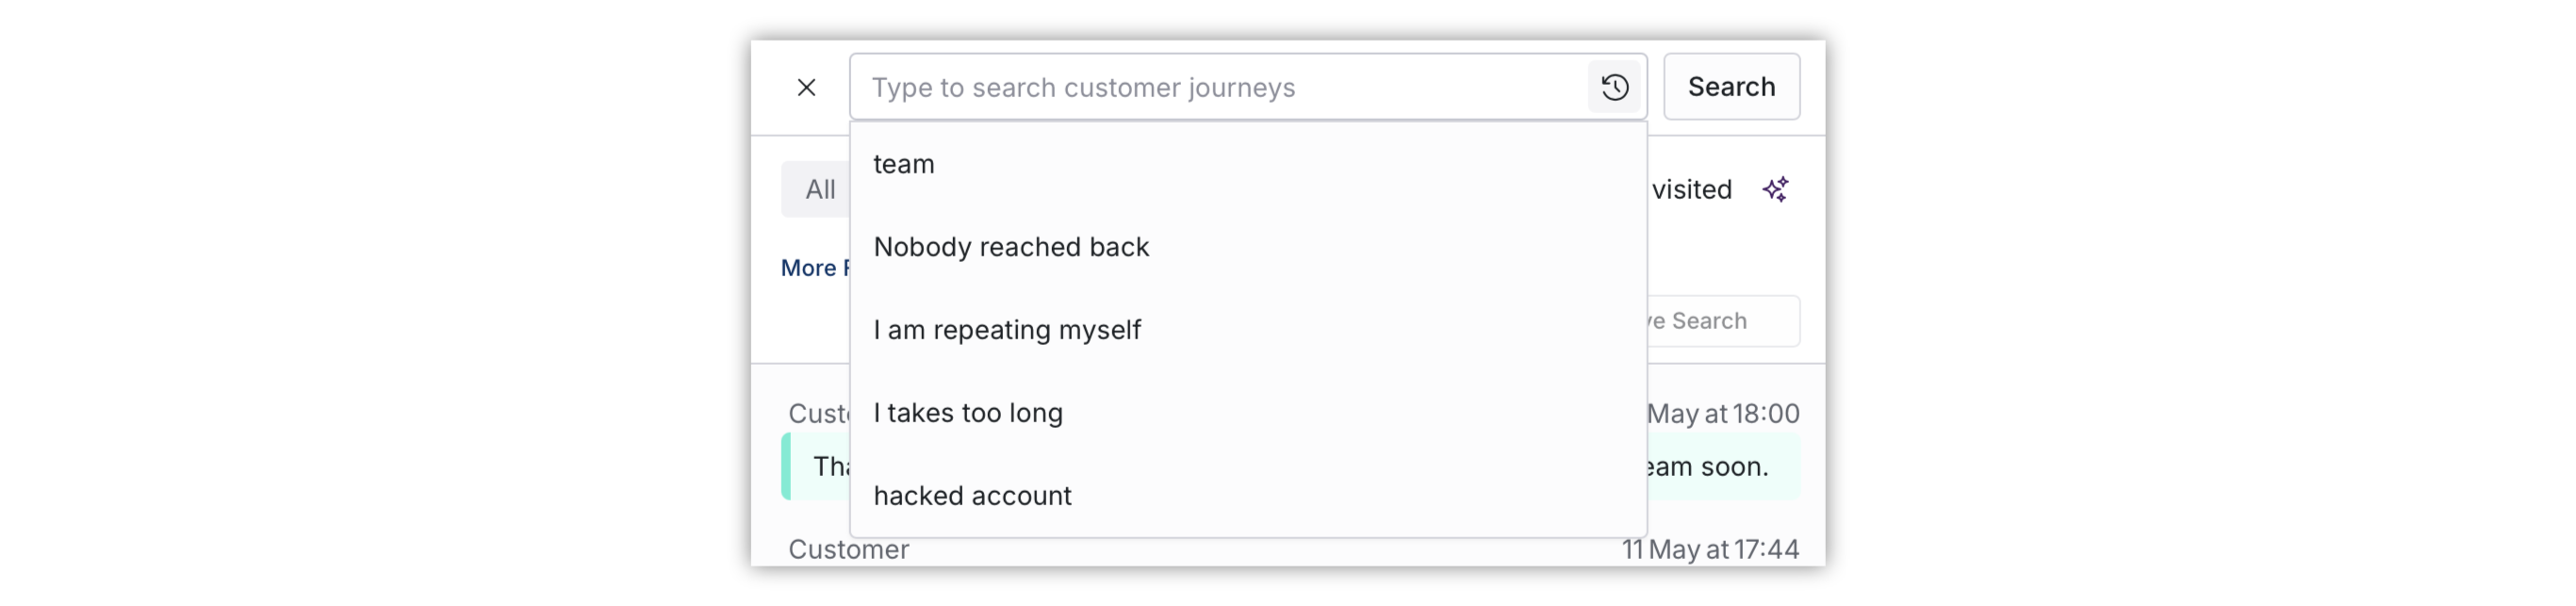
Task: Pick the "I am repeating myself" suggestion
Action: pyautogui.click(x=1248, y=330)
